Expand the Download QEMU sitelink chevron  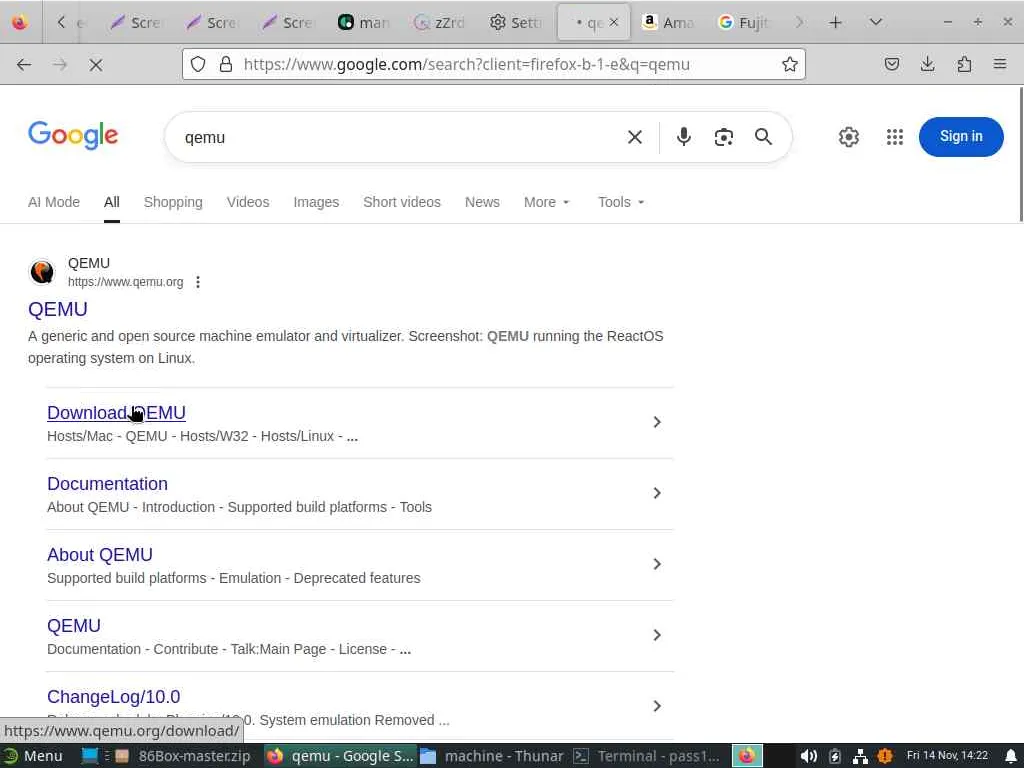[657, 423]
